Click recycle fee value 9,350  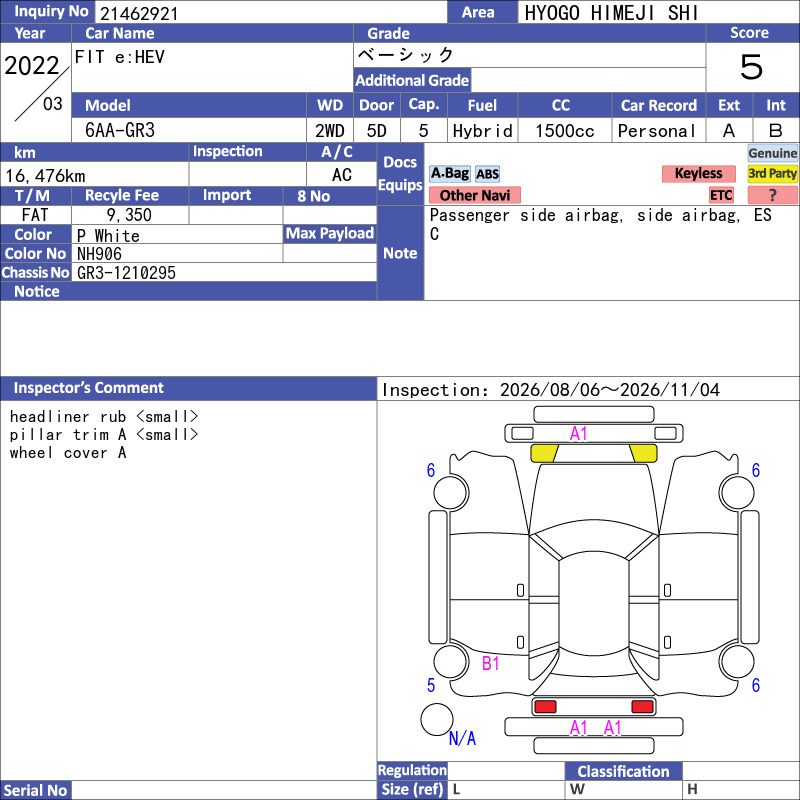coord(129,215)
